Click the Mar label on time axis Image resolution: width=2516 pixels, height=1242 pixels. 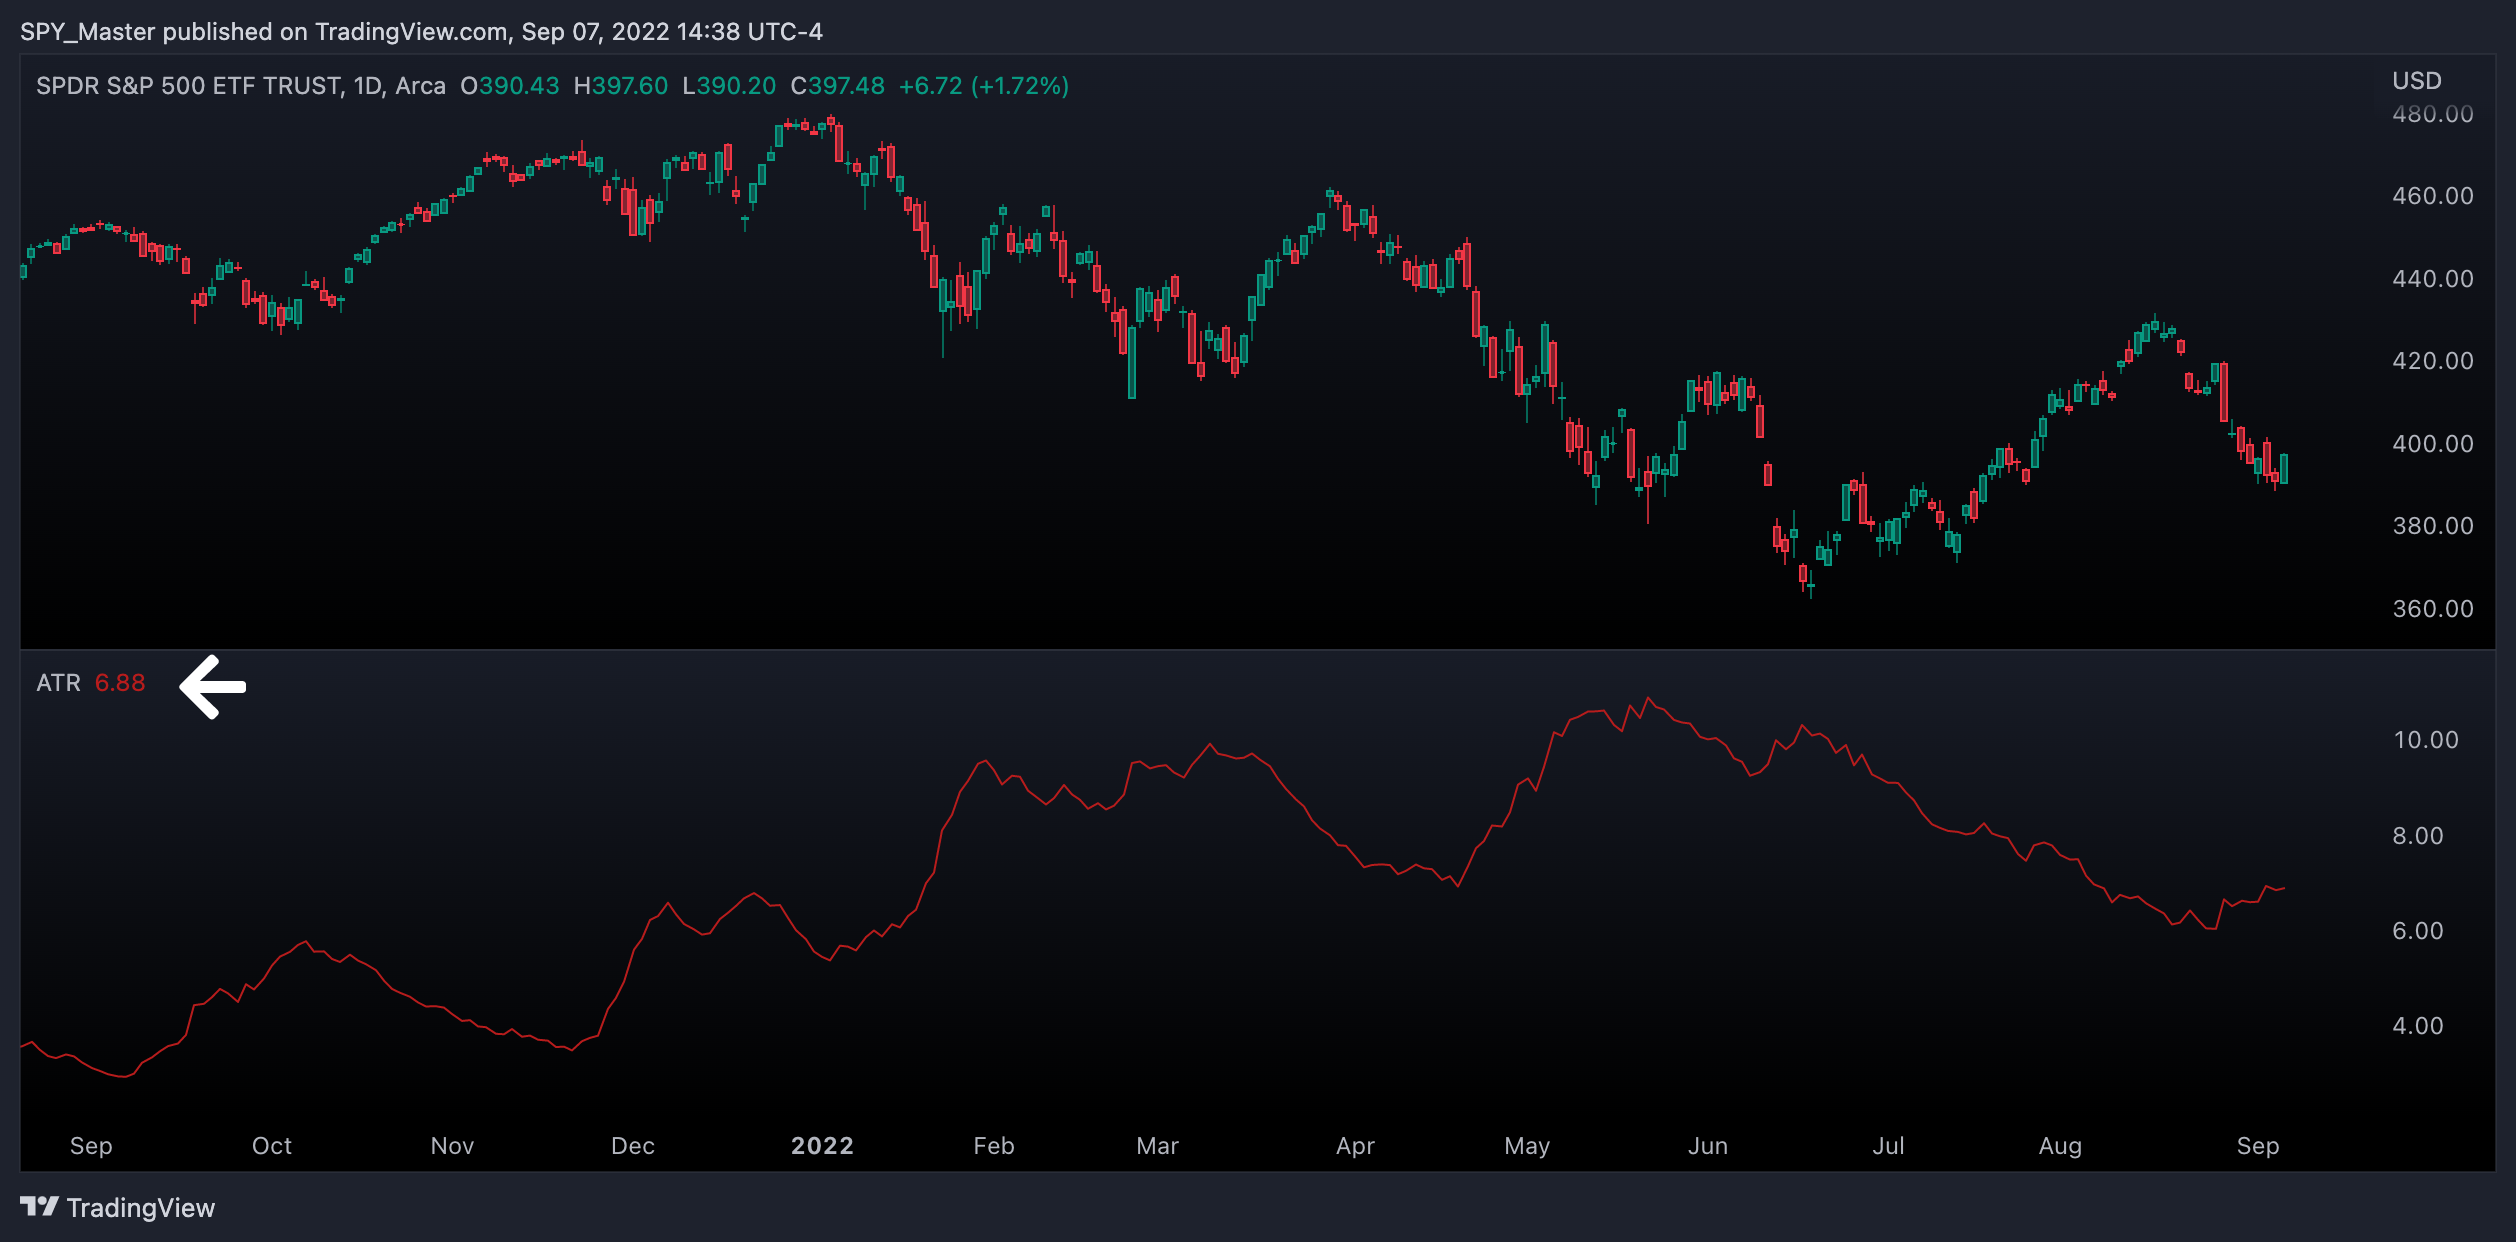pos(1158,1146)
